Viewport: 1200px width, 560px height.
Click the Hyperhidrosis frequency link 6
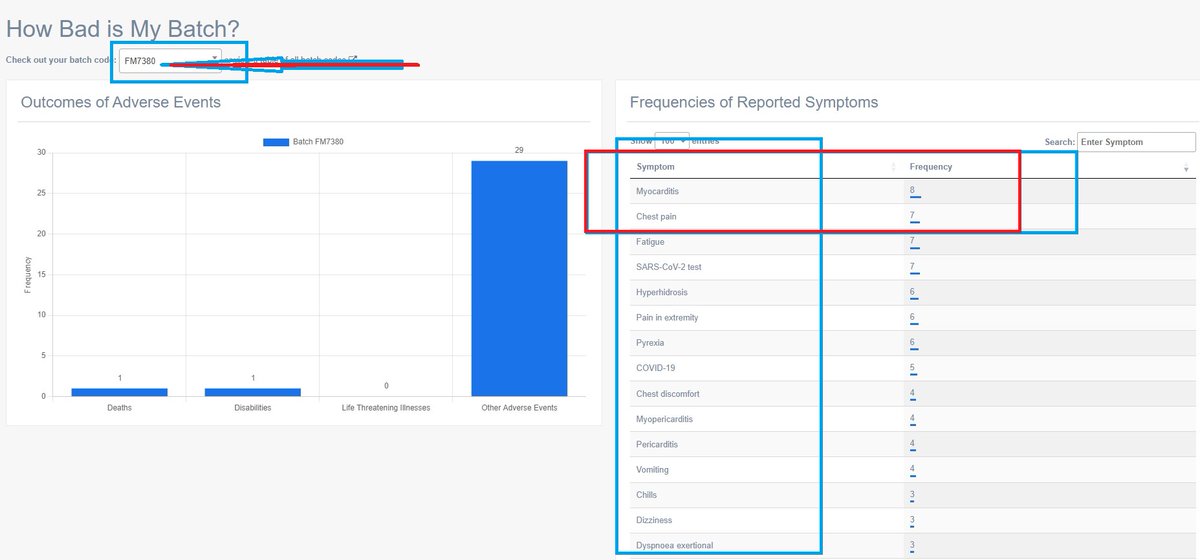point(912,293)
